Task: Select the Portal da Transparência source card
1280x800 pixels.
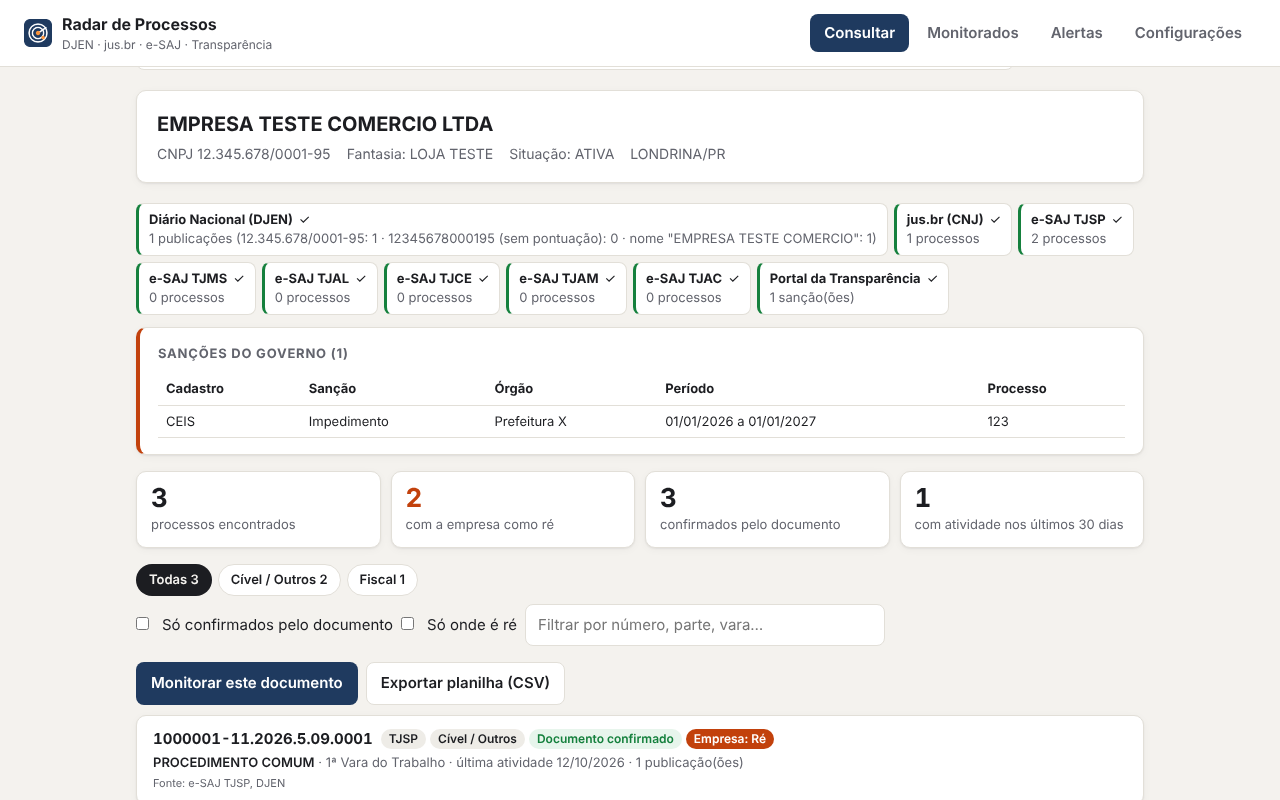Action: point(853,288)
